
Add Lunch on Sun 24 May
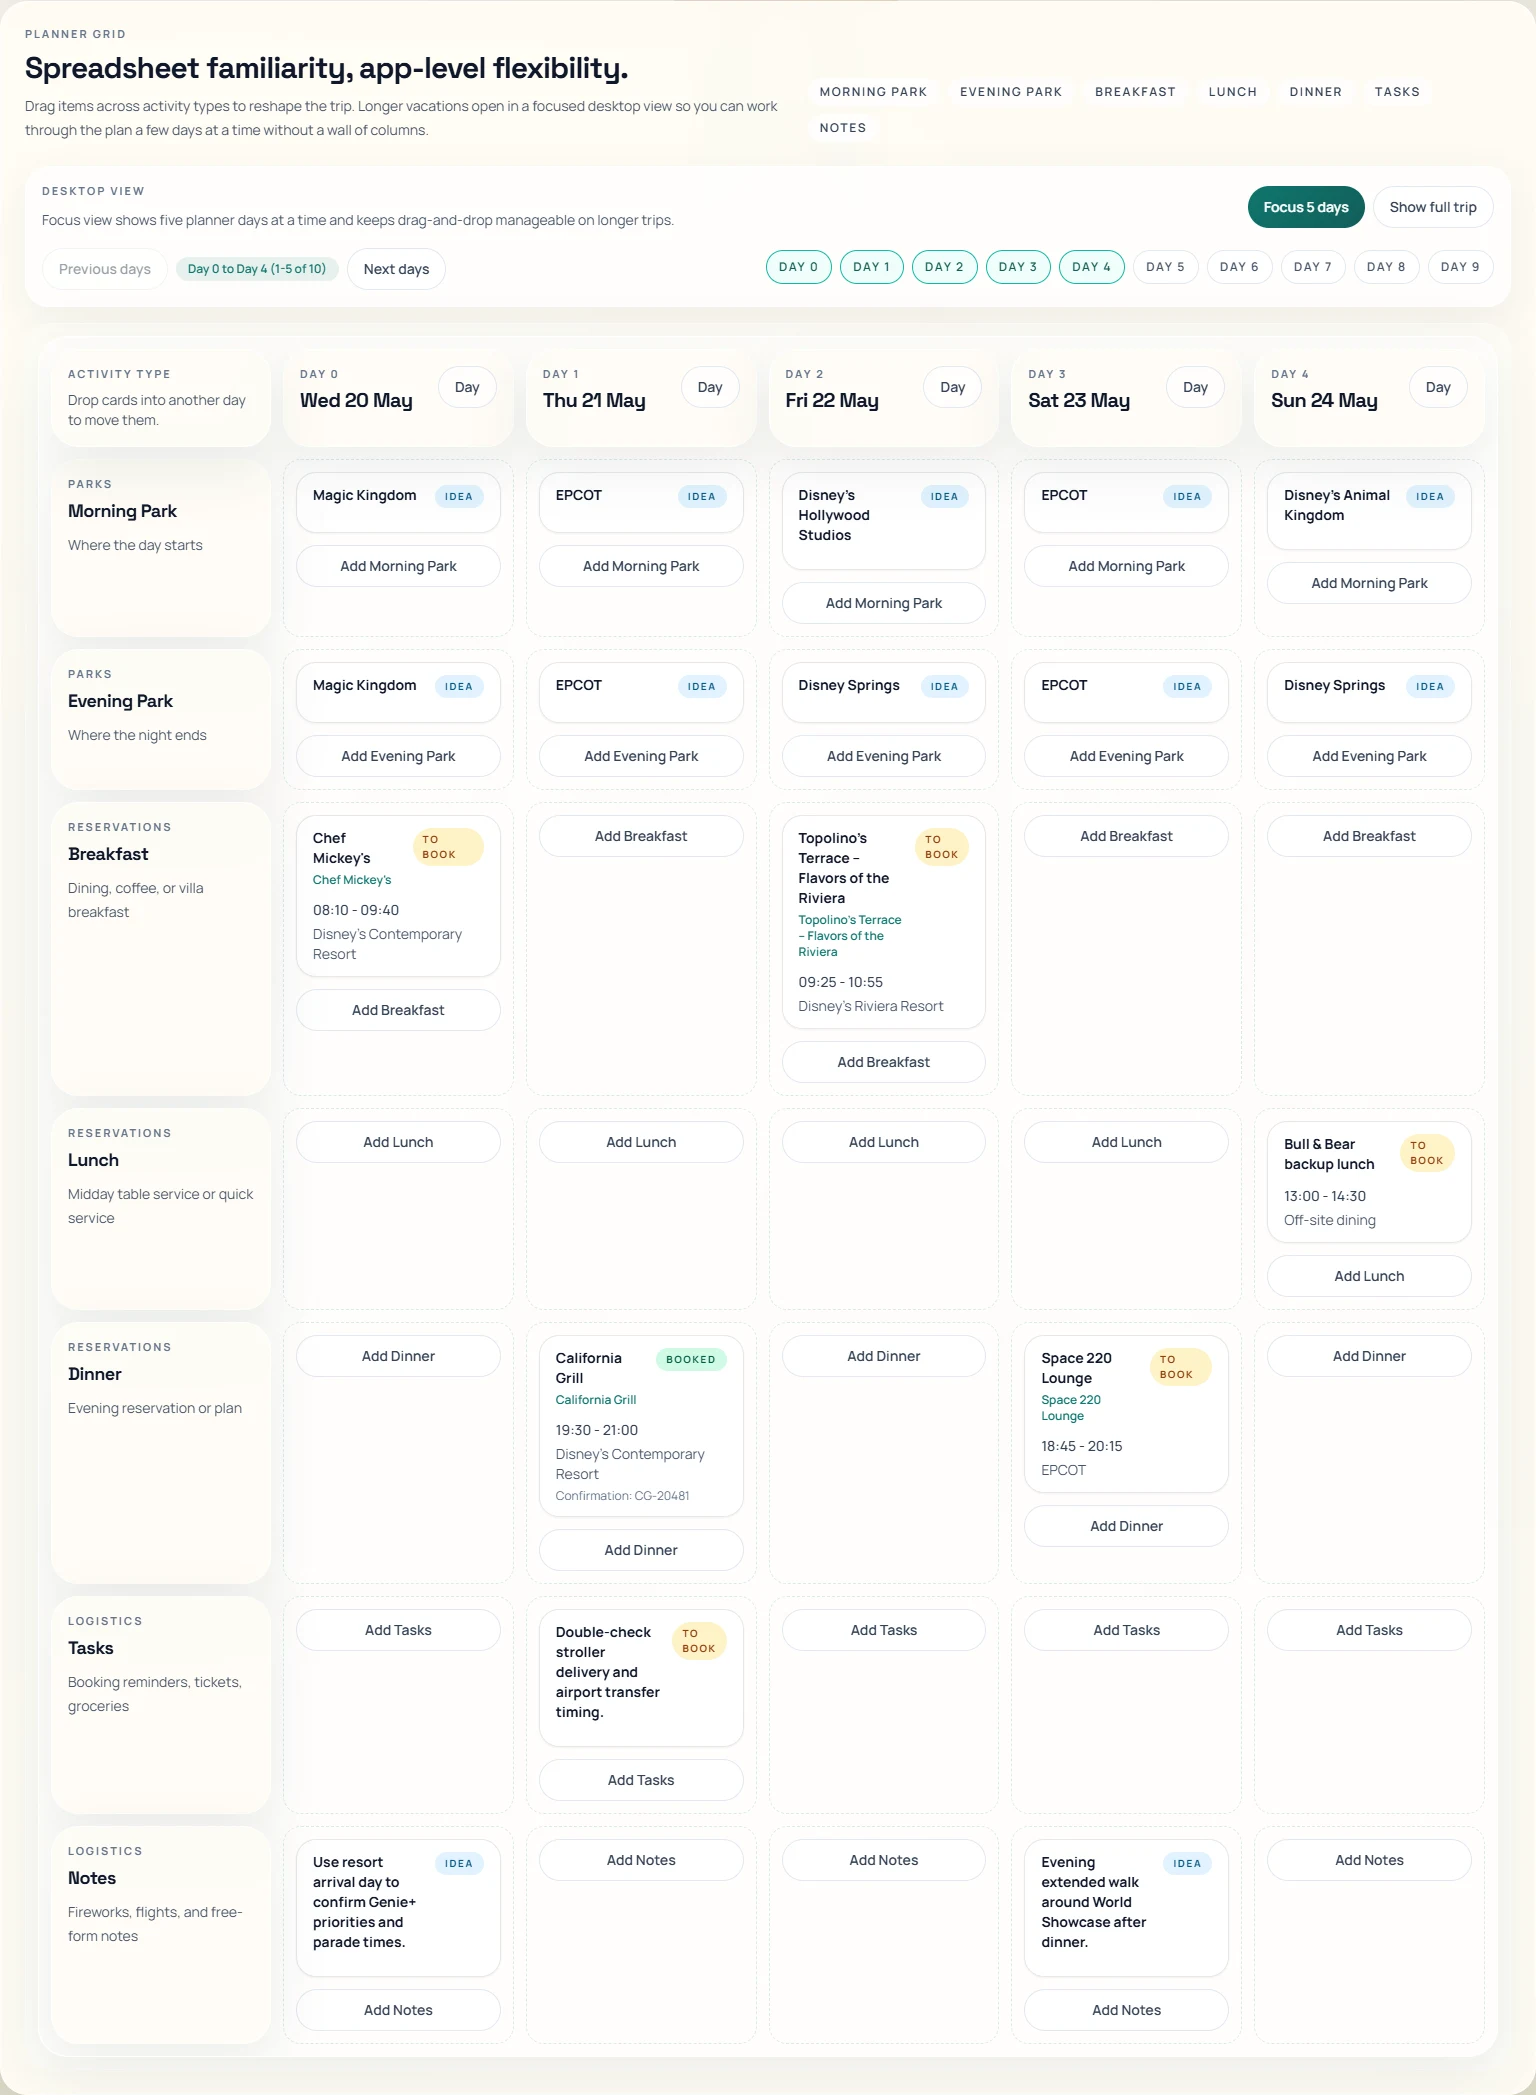point(1369,1276)
